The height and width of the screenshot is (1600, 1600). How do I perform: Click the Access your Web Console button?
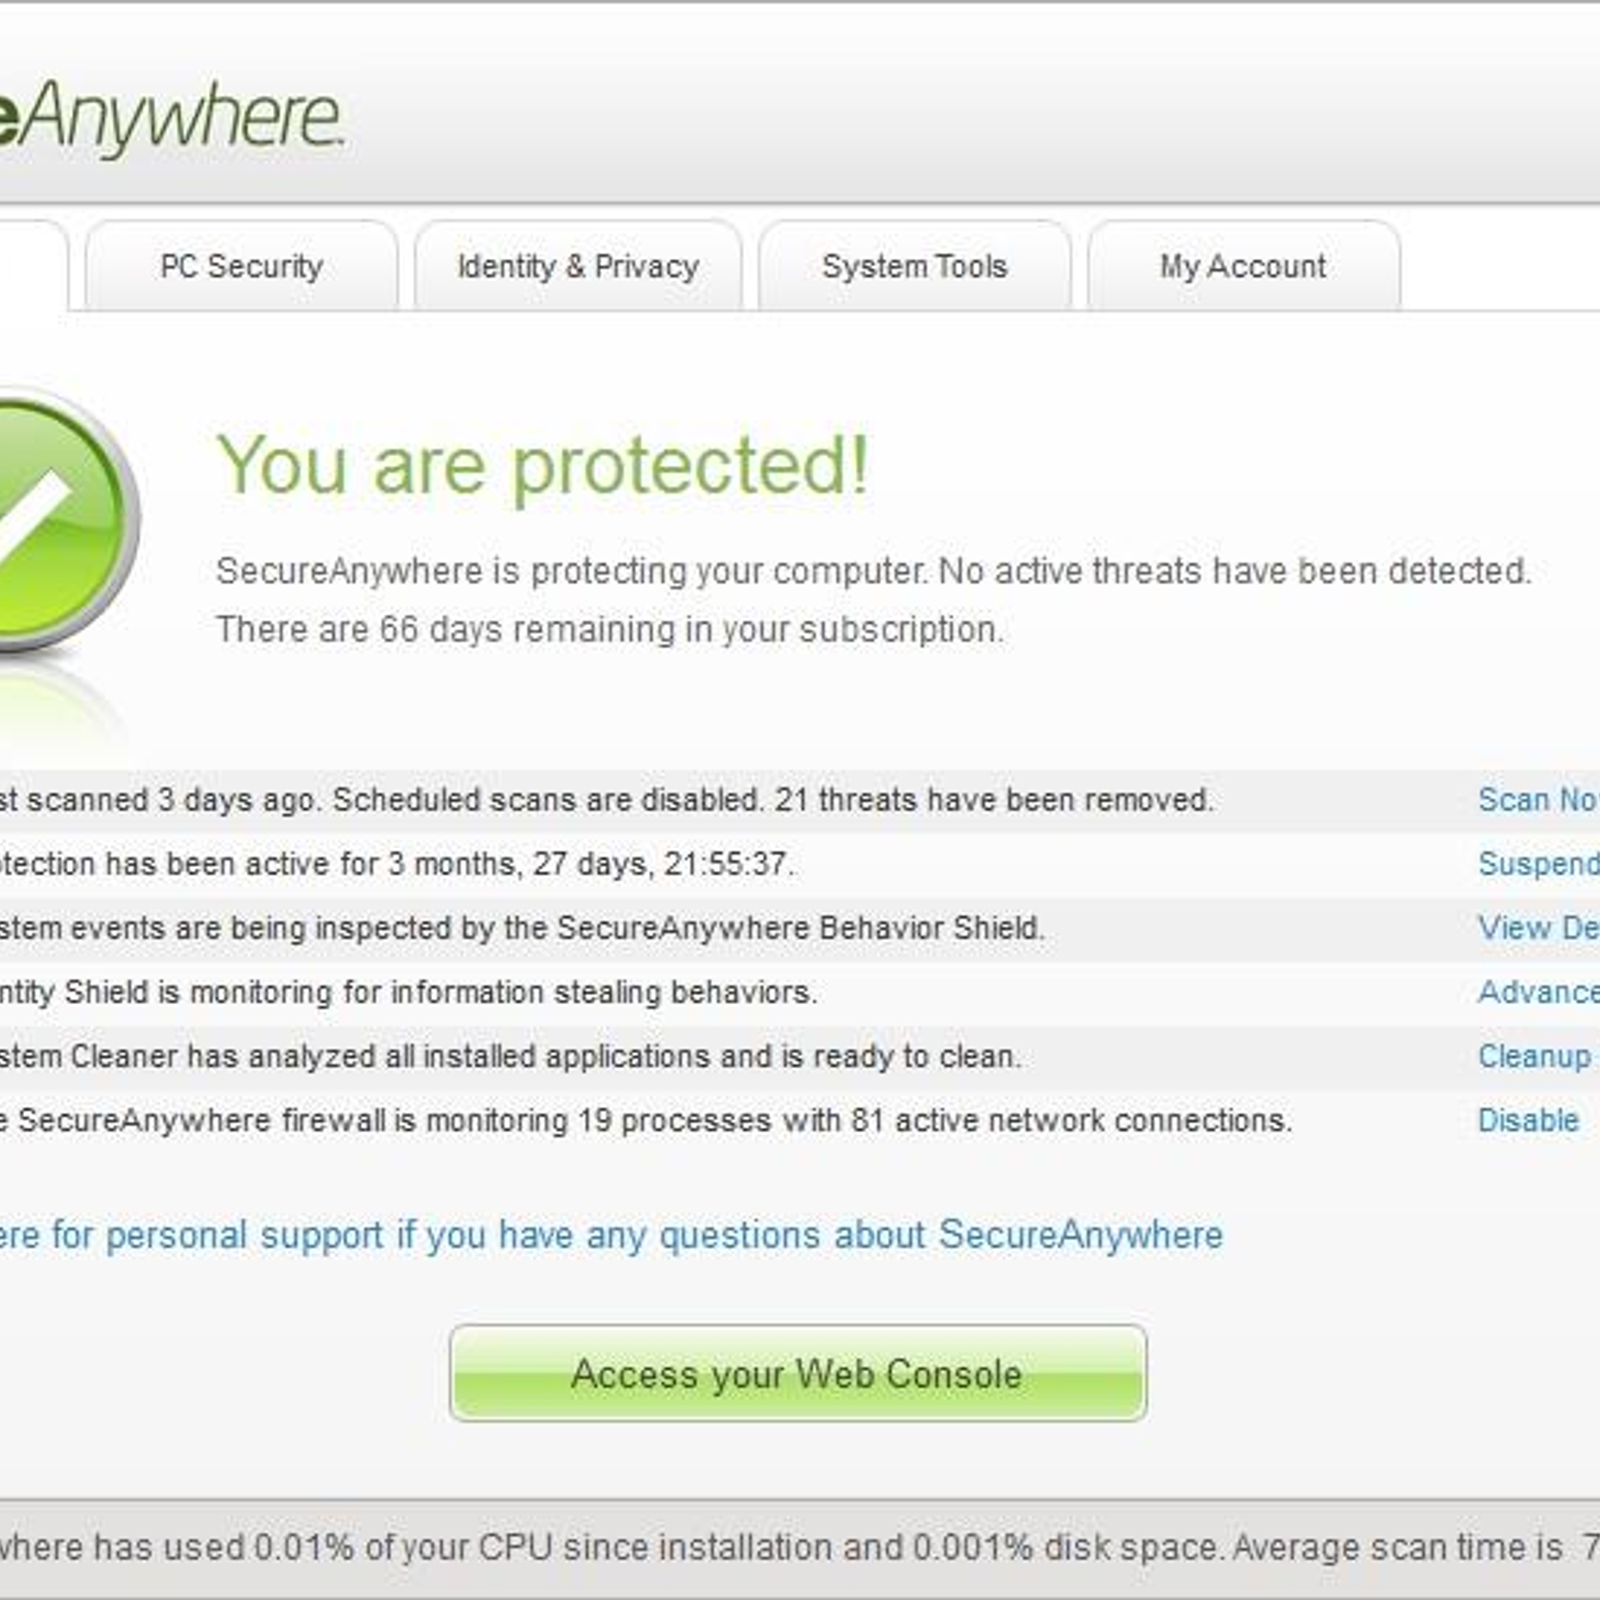tap(798, 1373)
